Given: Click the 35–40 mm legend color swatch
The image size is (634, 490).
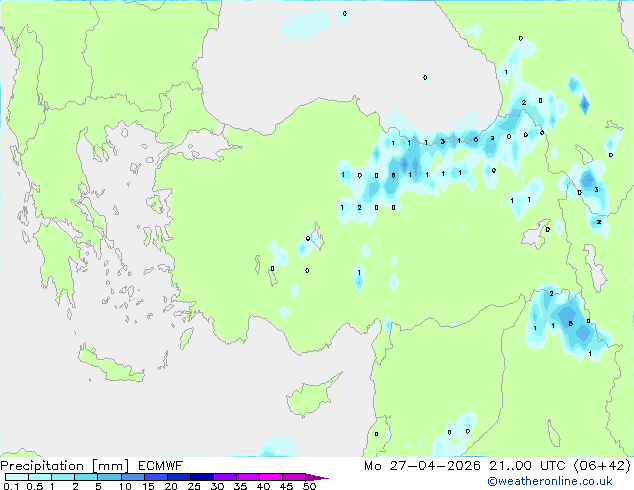Looking at the screenshot, I should (248, 477).
